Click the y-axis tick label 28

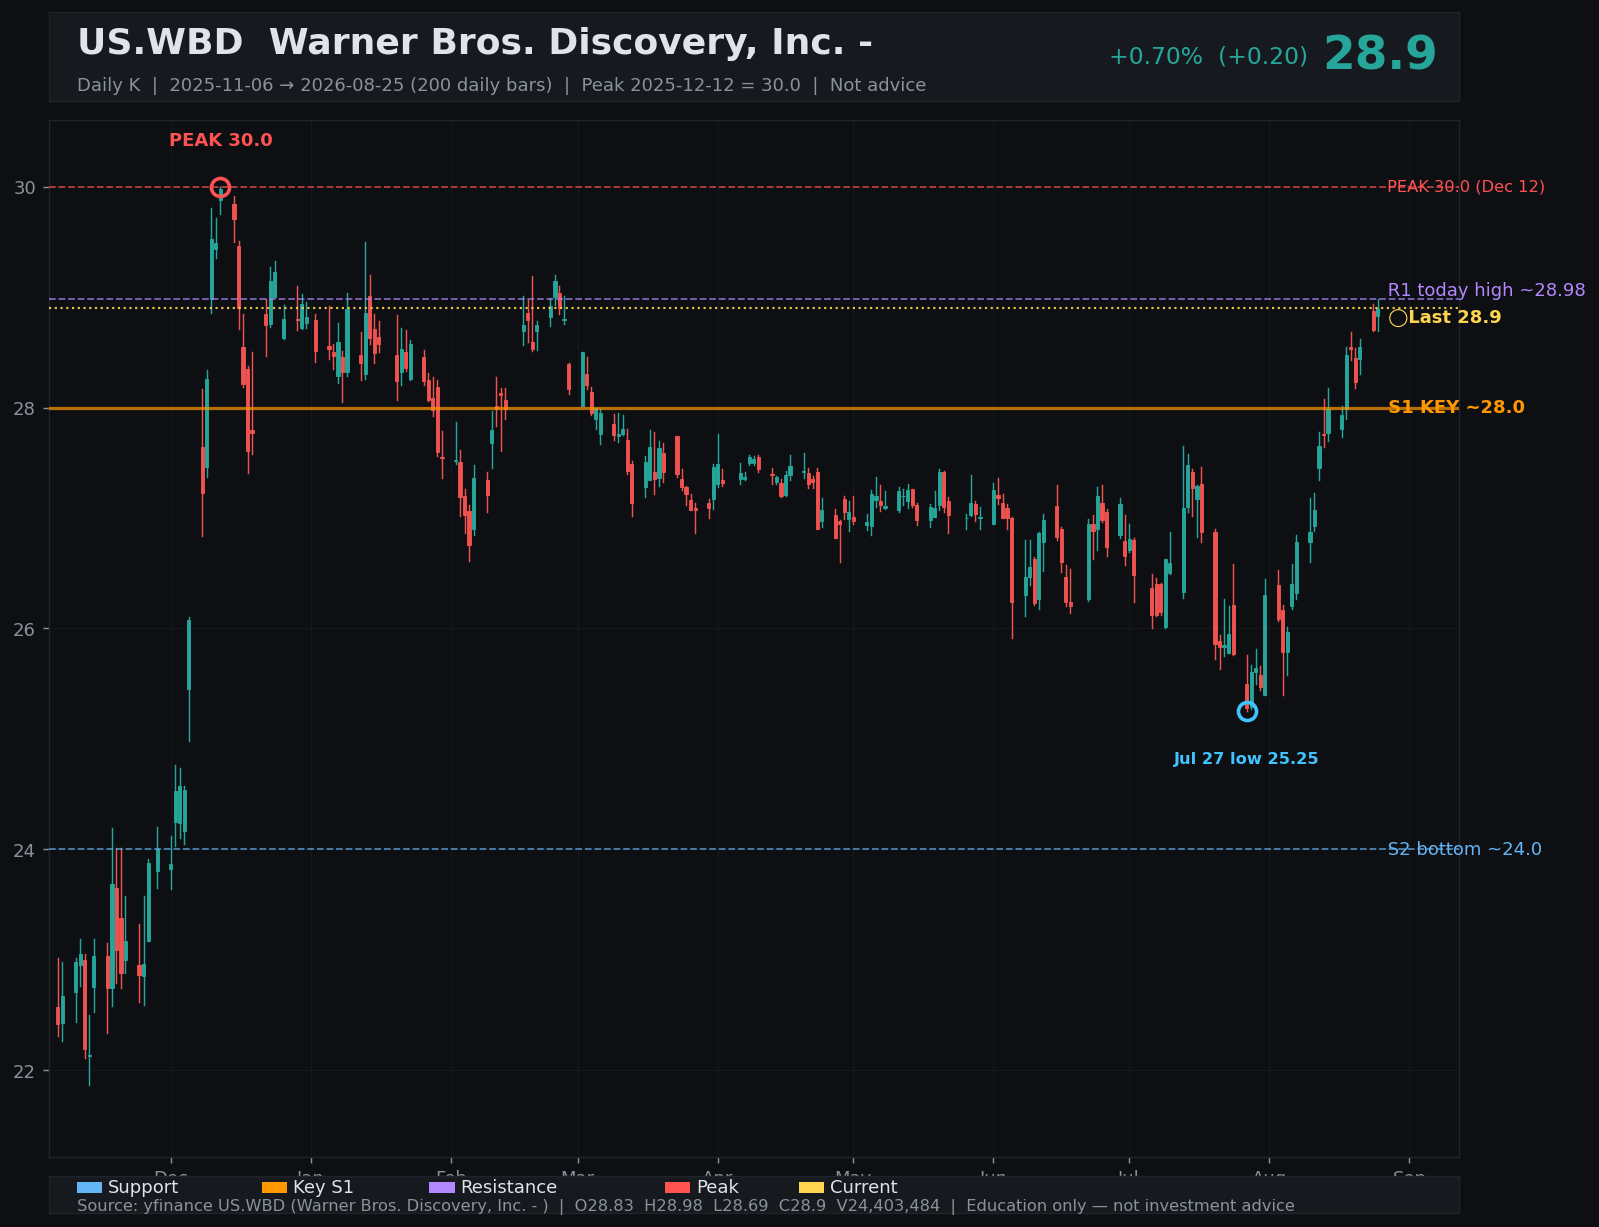(25, 409)
